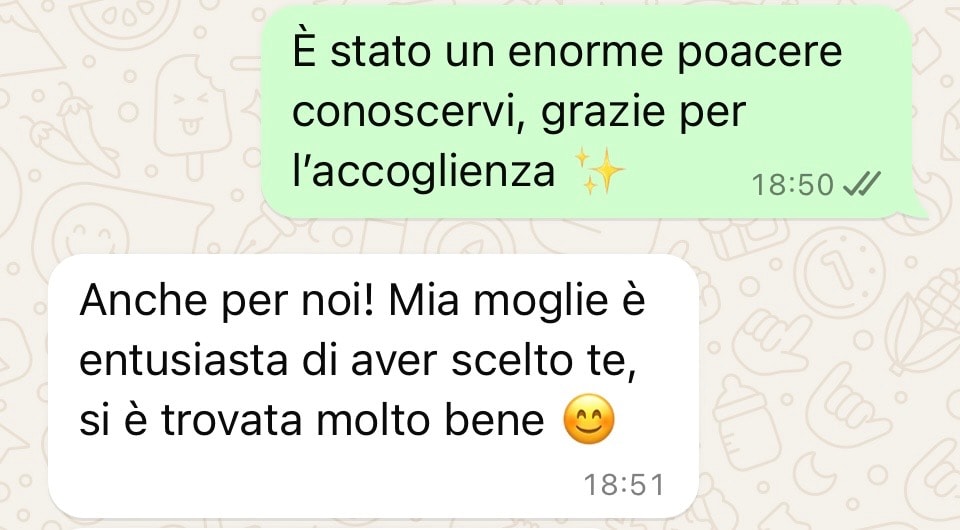
Task: Select the white received message bubble
Action: (373, 386)
